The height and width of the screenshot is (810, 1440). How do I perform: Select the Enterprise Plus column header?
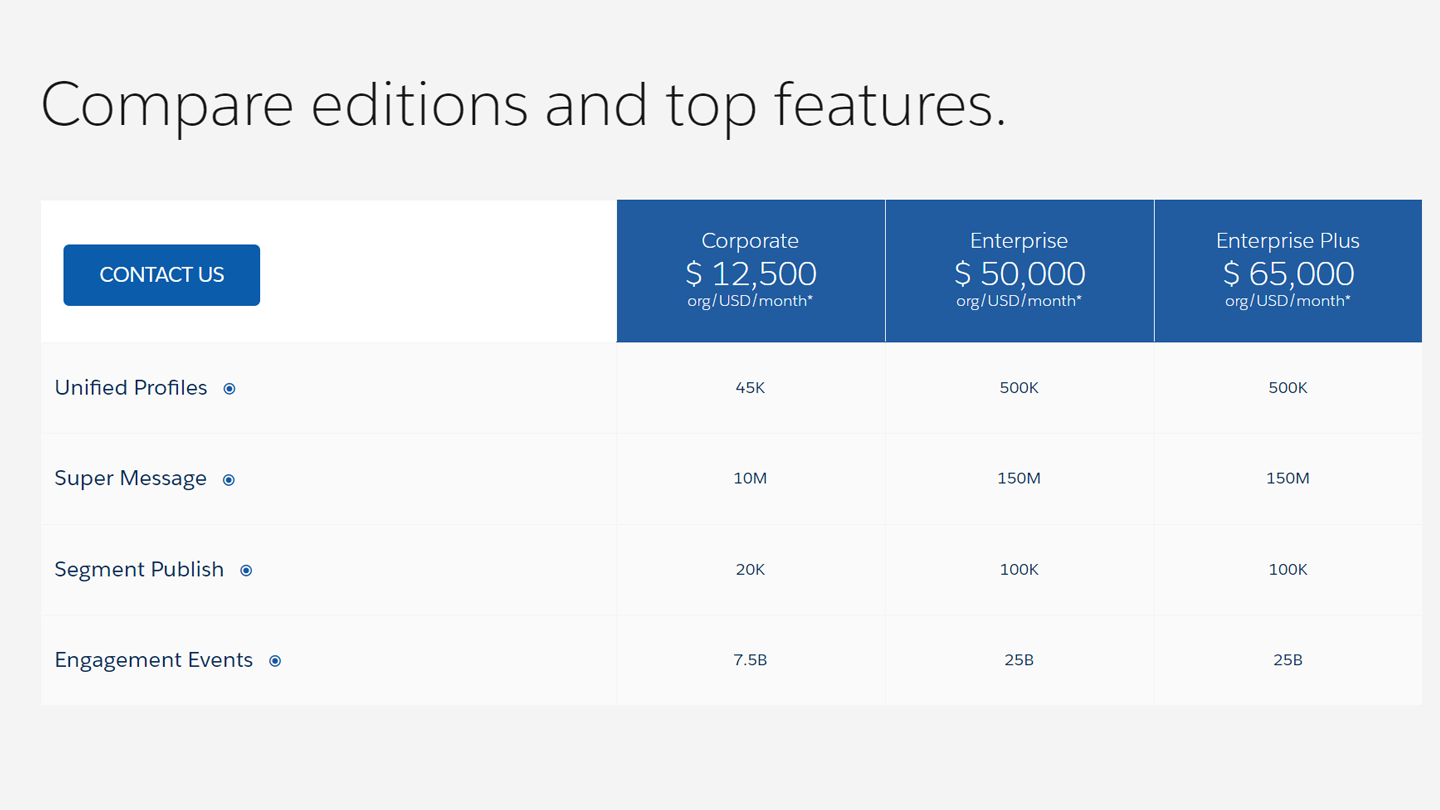(1288, 240)
